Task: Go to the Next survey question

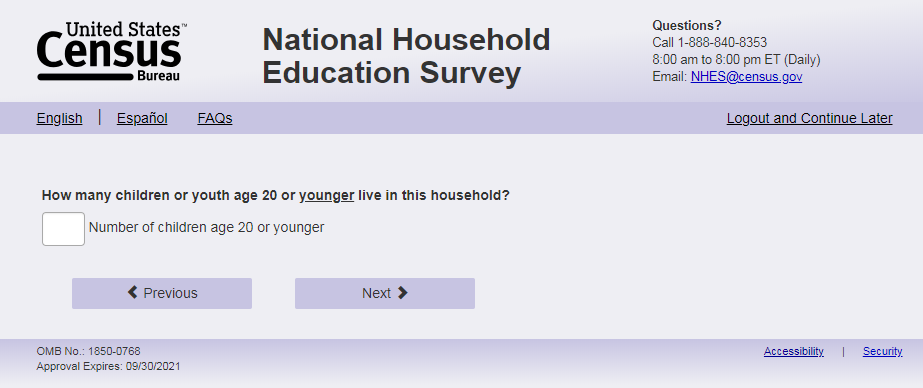Action: 384,293
